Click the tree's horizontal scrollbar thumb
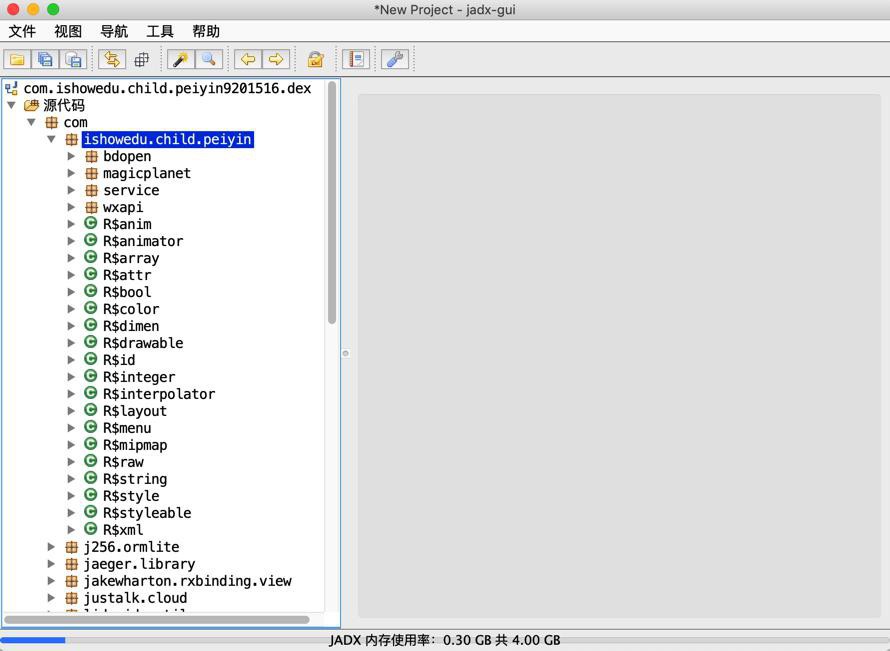The width and height of the screenshot is (890, 651). click(157, 619)
